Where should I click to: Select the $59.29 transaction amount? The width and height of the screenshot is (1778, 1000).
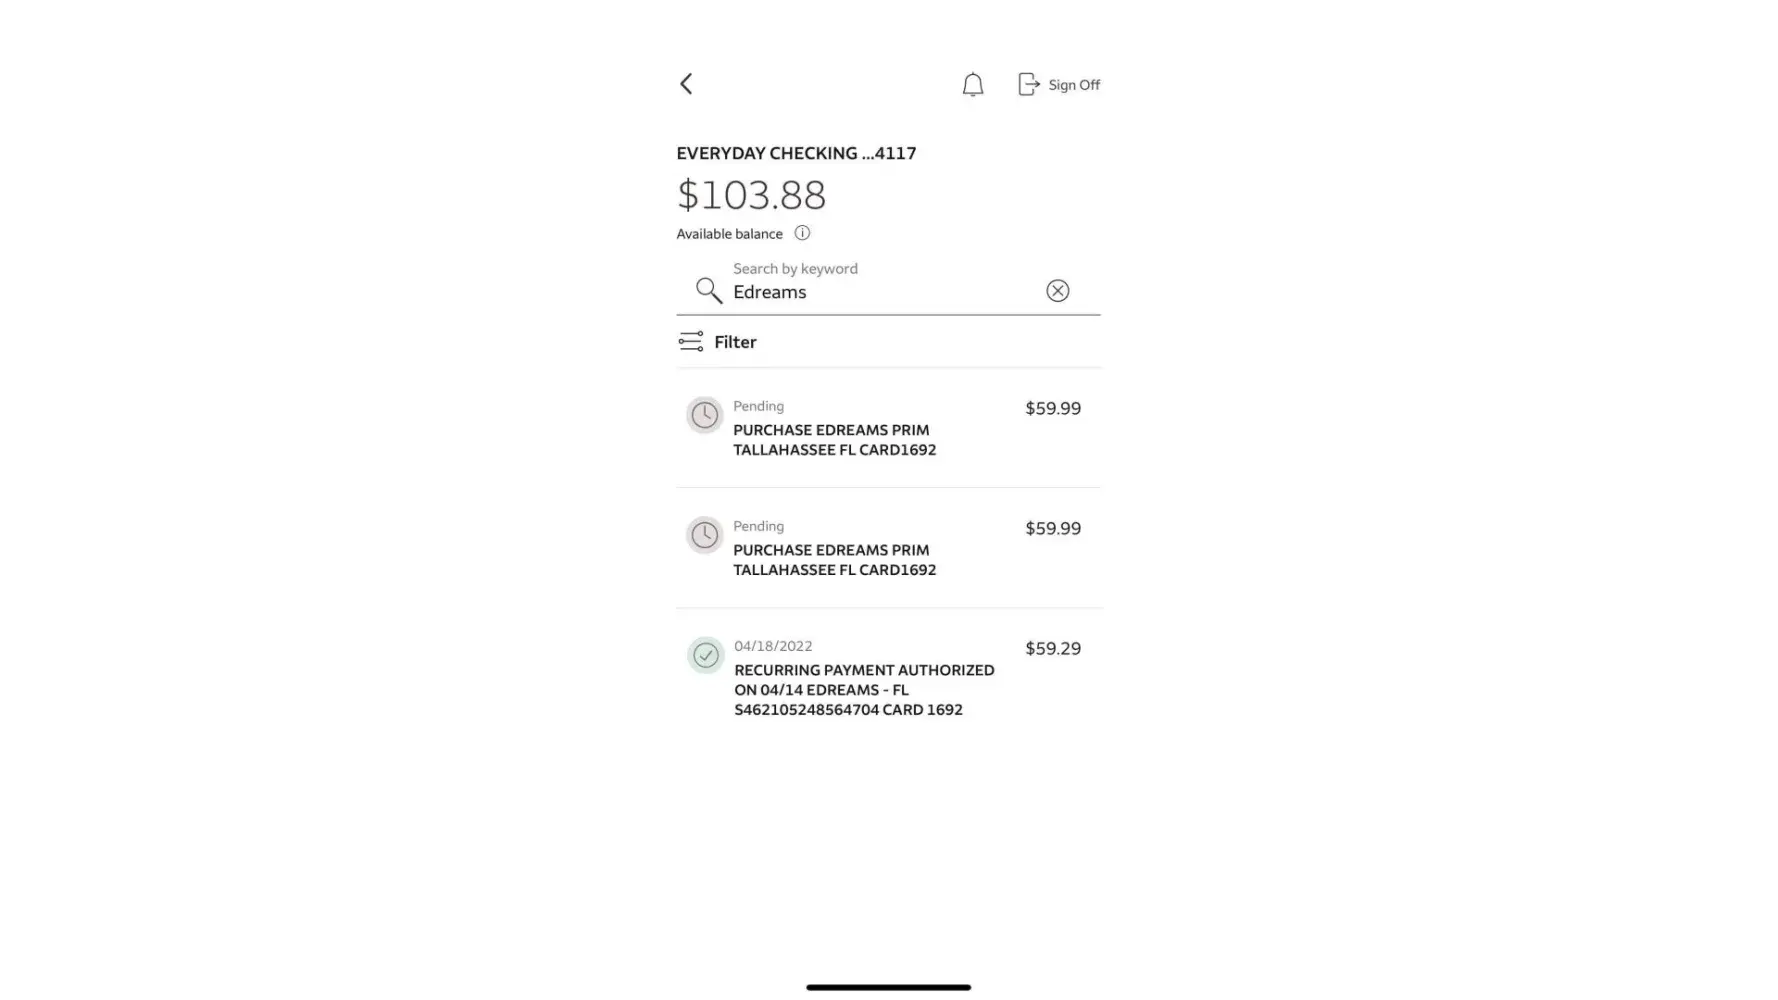(1052, 648)
